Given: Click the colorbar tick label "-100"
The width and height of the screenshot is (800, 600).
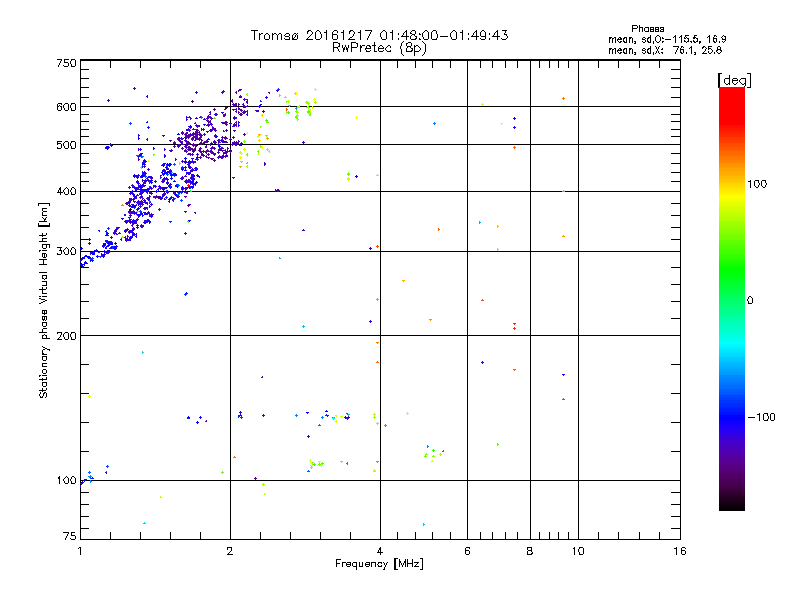Looking at the screenshot, I should coord(762,417).
